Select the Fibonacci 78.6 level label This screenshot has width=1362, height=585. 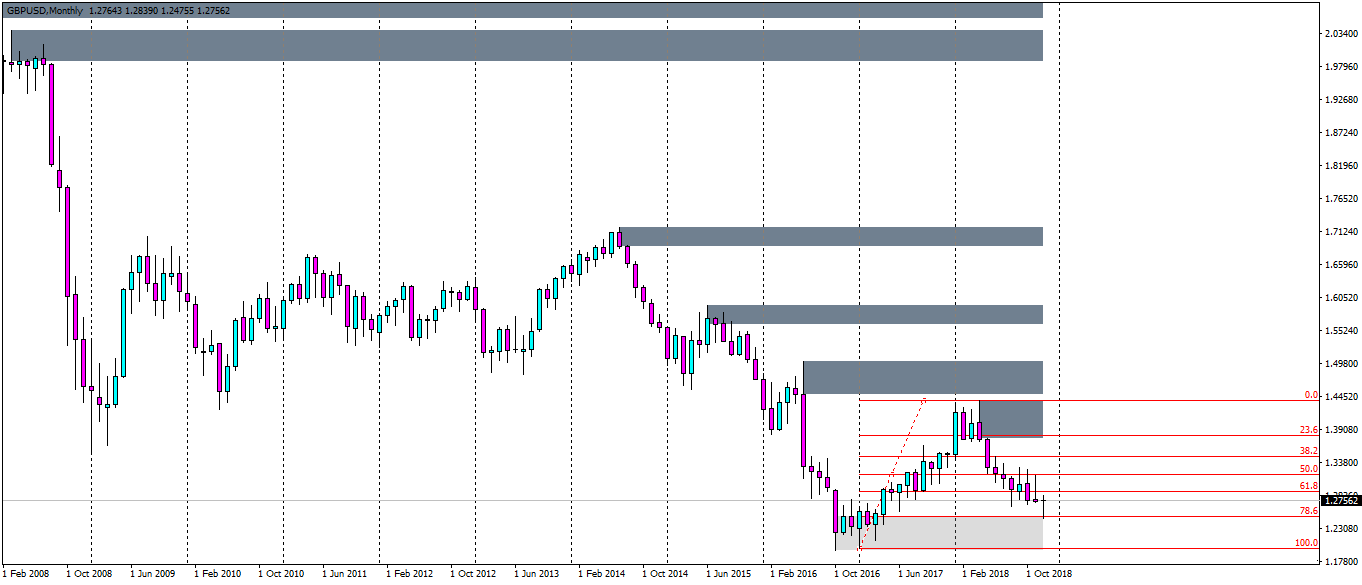click(x=1309, y=511)
